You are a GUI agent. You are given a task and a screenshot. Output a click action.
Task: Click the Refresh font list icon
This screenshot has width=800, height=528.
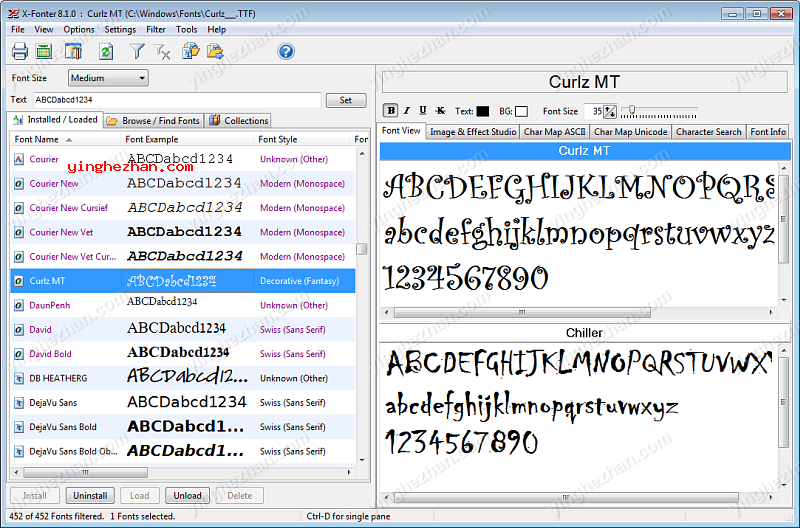click(106, 52)
